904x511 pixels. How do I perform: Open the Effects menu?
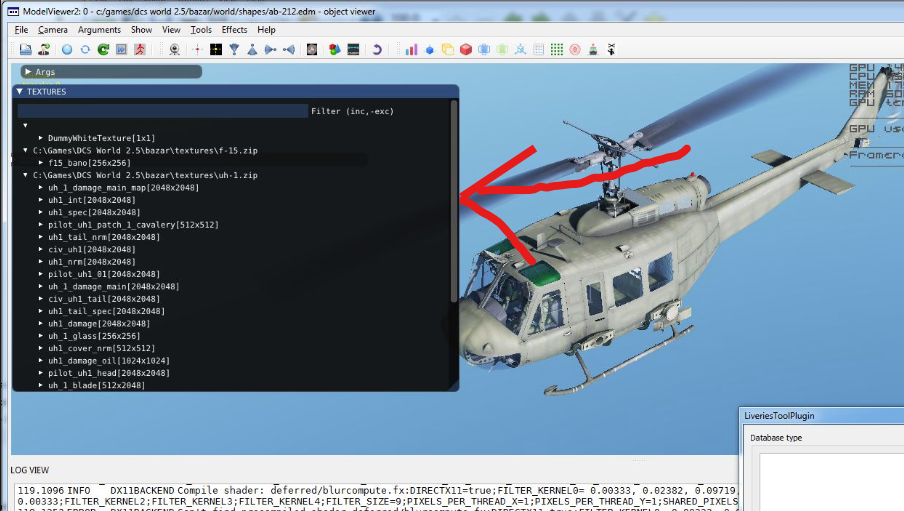[x=234, y=29]
